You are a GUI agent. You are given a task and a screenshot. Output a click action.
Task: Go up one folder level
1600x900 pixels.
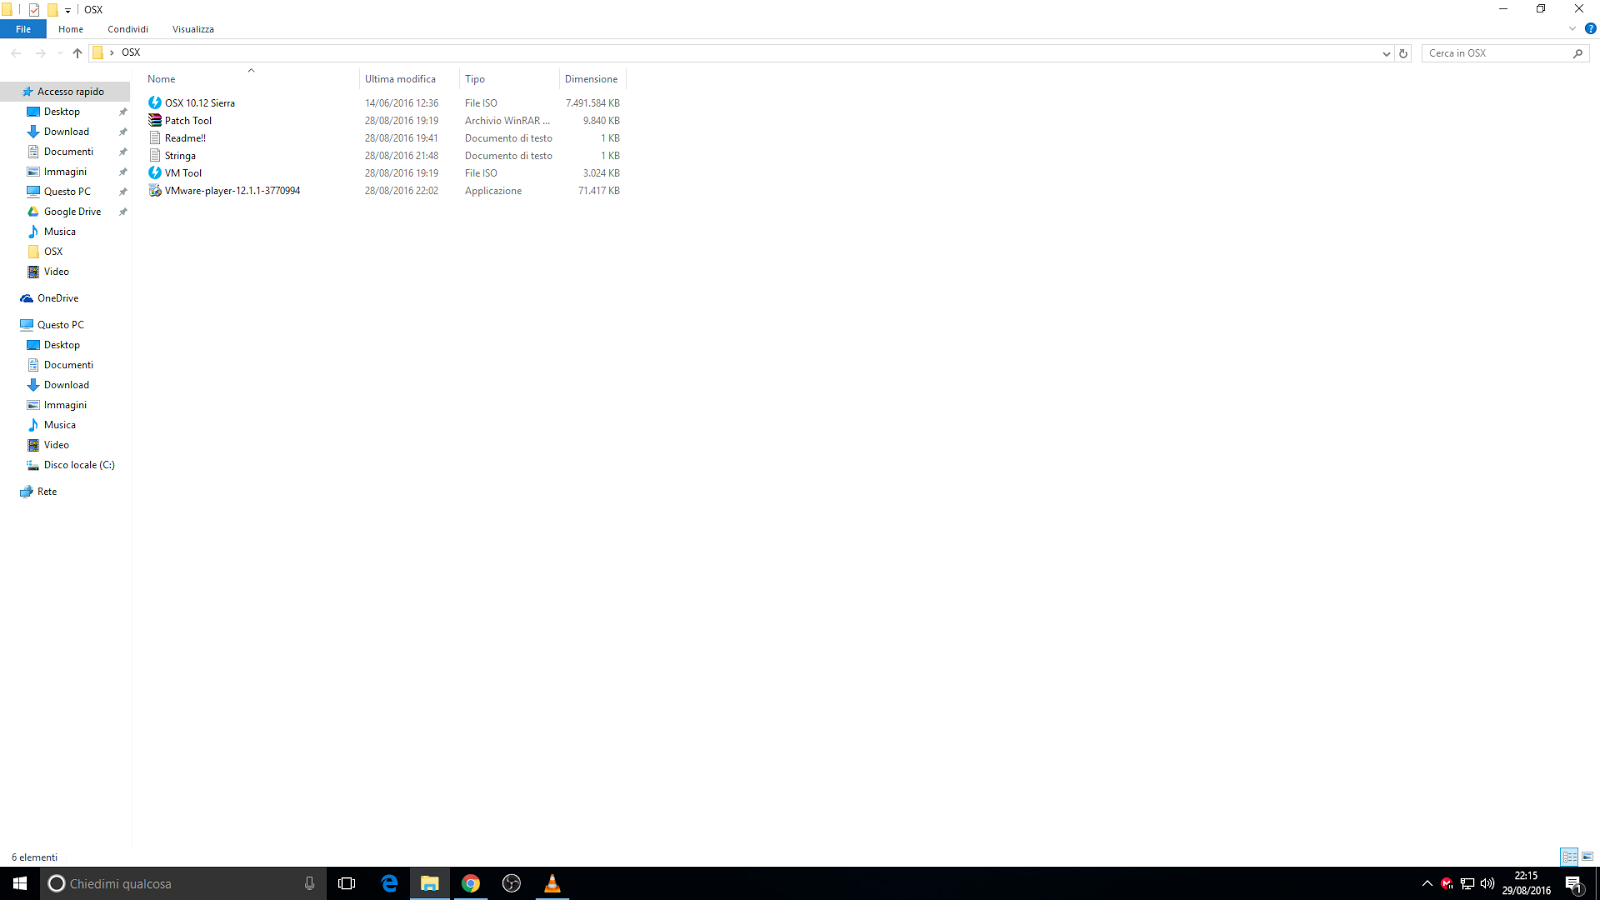point(77,53)
